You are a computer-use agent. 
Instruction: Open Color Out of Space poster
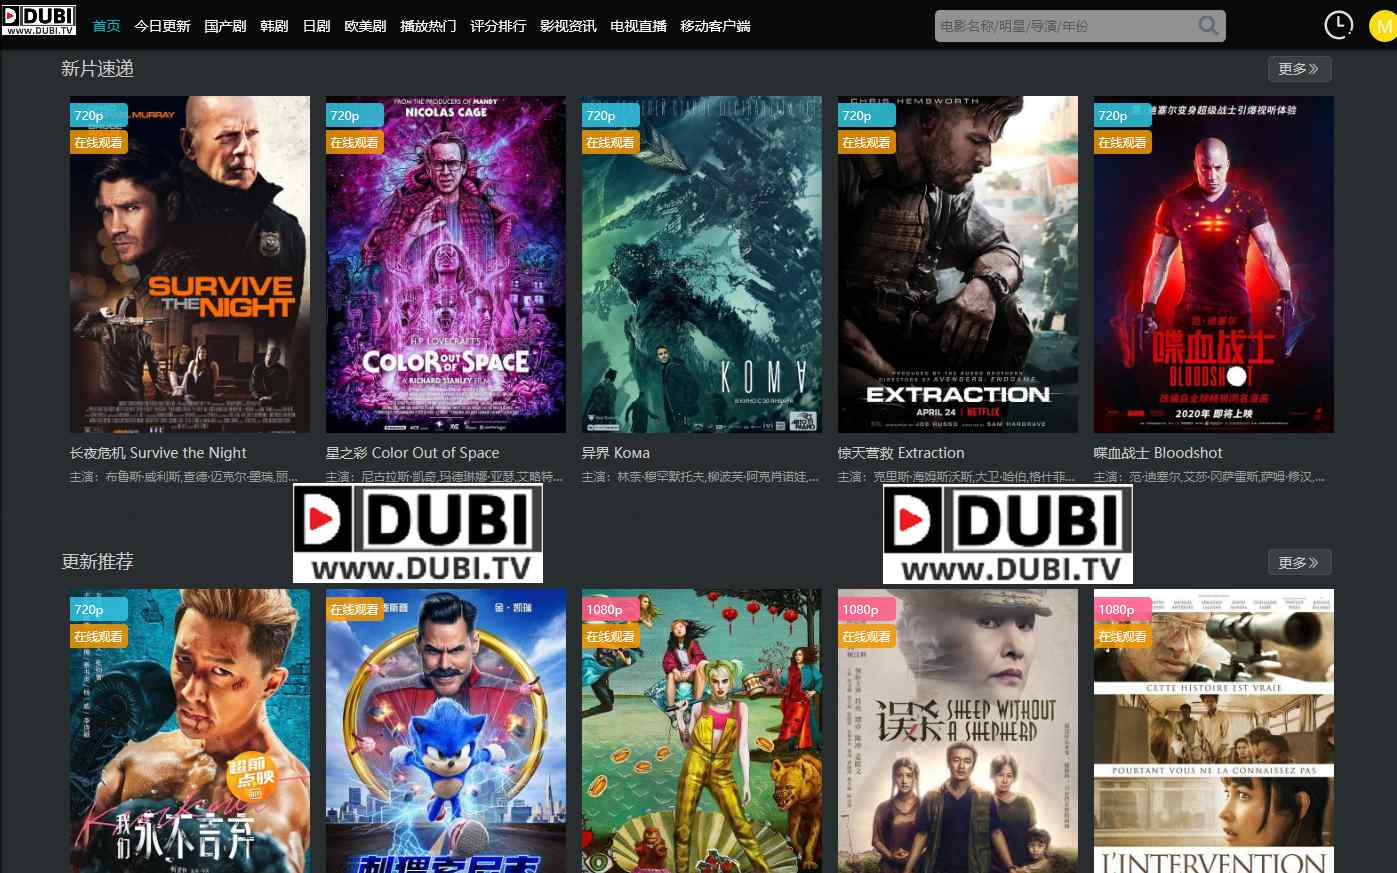[x=446, y=264]
